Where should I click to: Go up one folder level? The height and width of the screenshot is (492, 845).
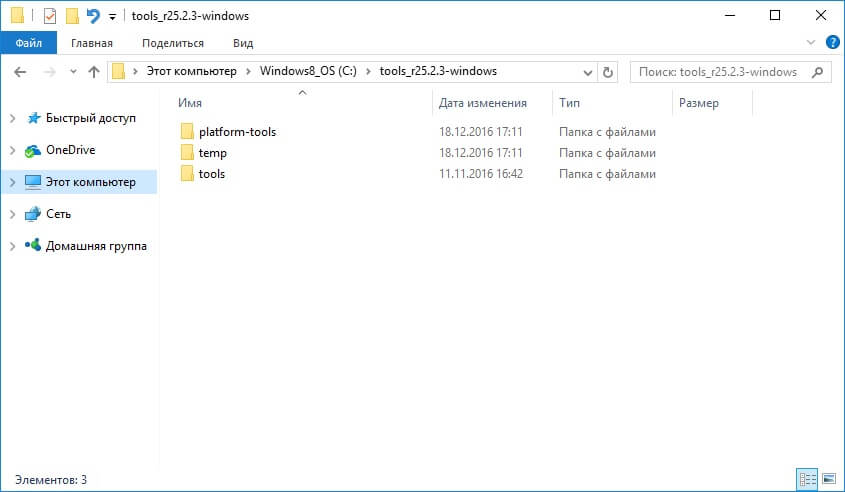tap(94, 72)
